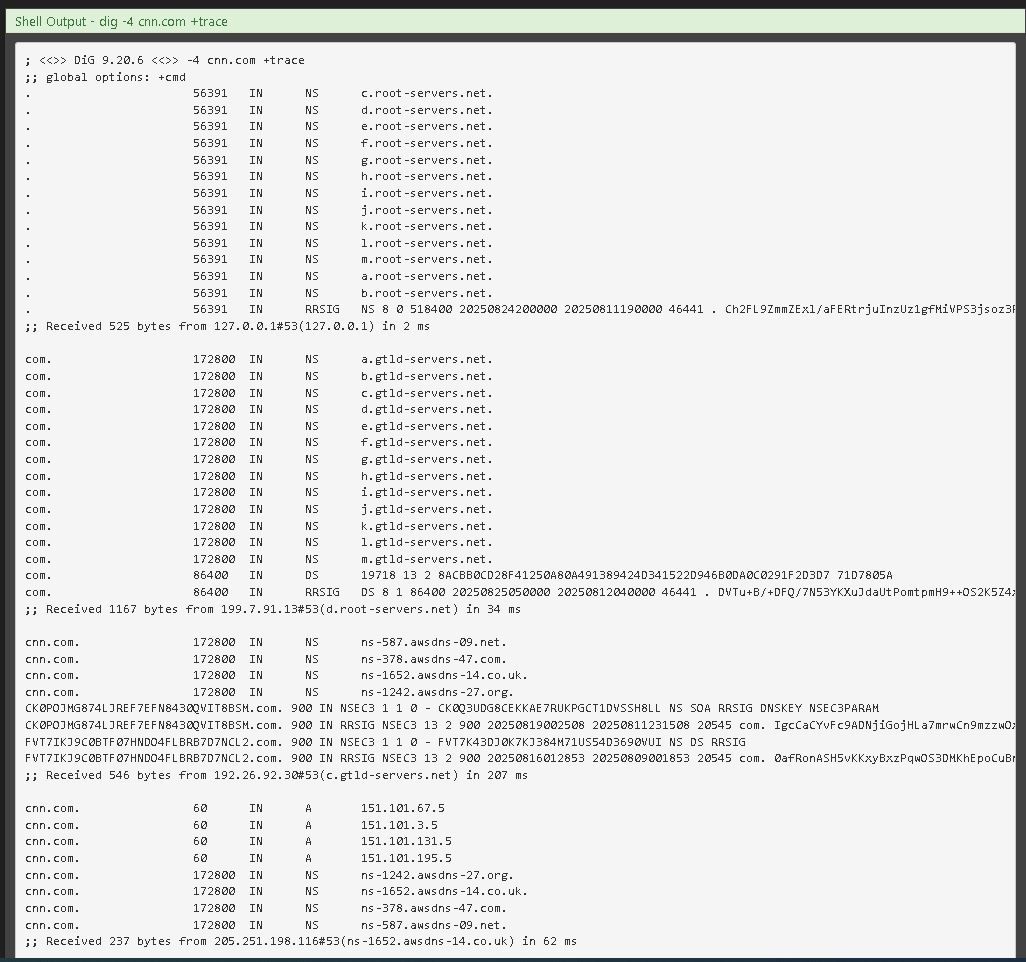Select the e.gtld-servers.net. NS record
The height and width of the screenshot is (962, 1026).
259,427
